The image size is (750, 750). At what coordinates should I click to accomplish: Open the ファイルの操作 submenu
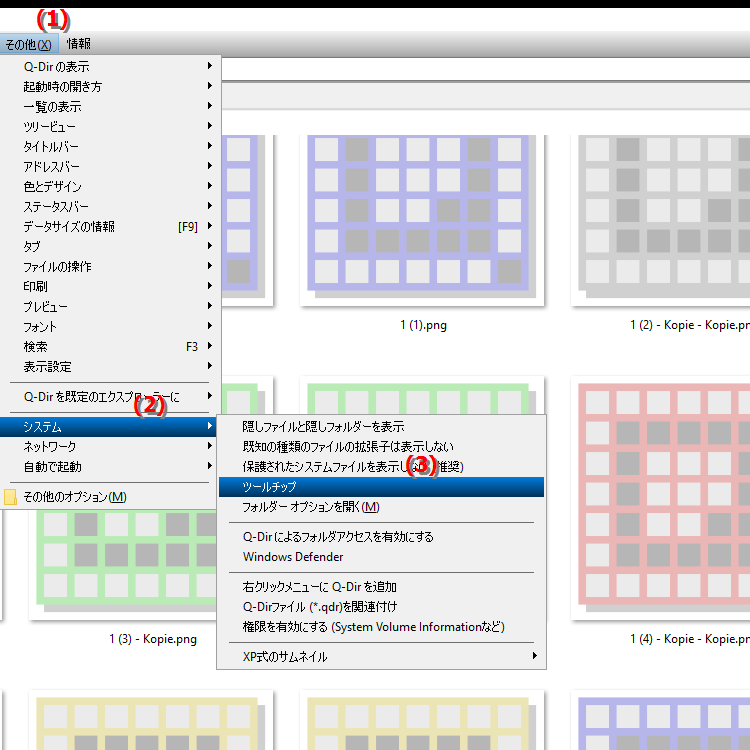[x=110, y=266]
